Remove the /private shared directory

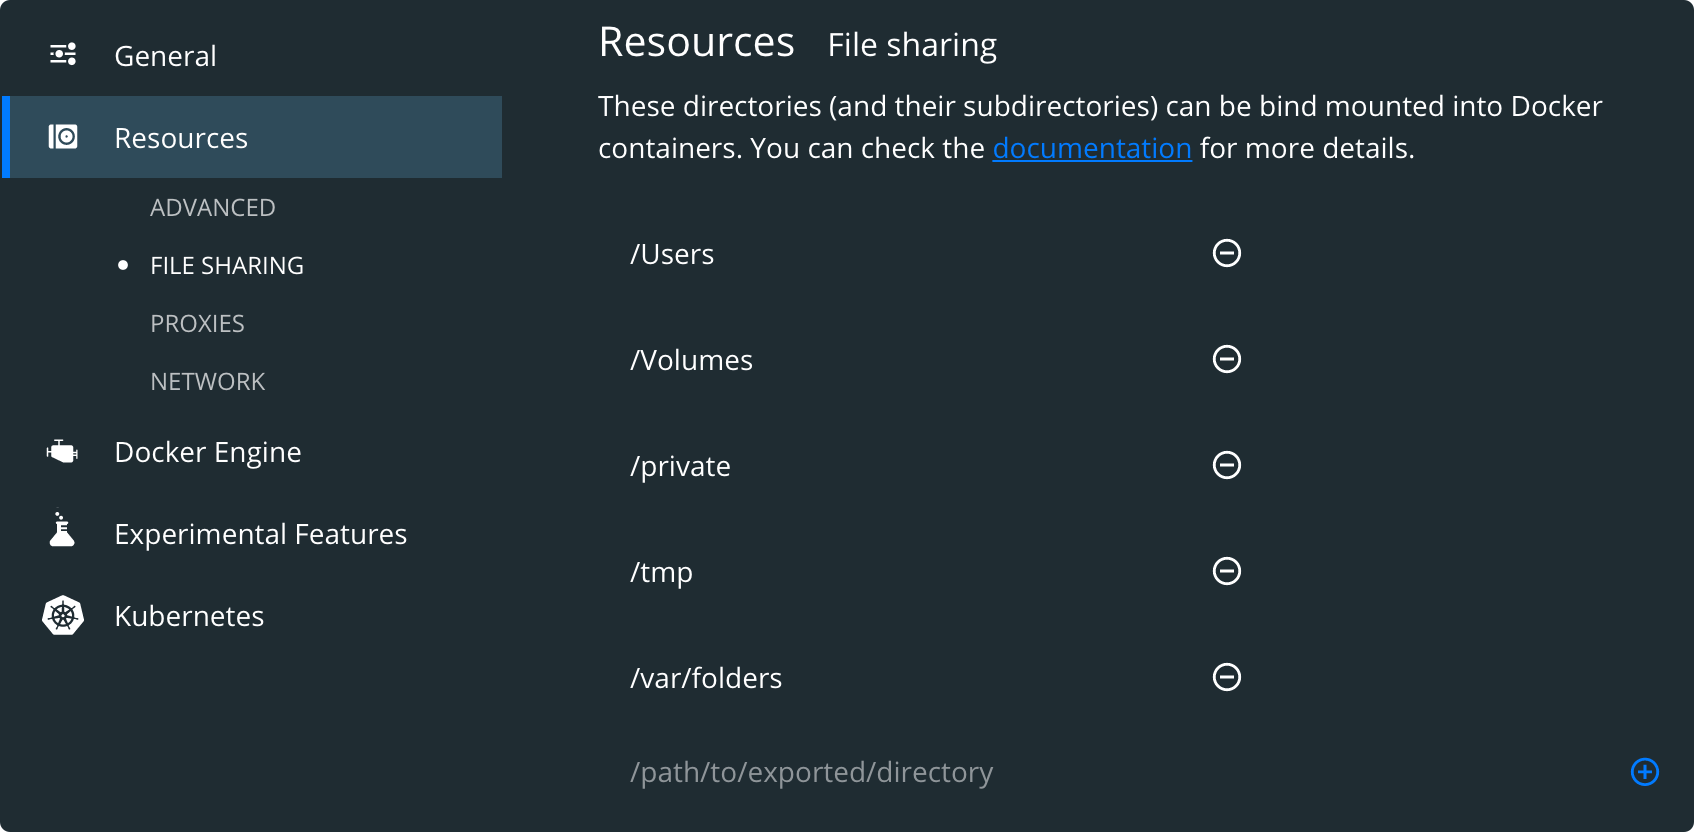1226,465
